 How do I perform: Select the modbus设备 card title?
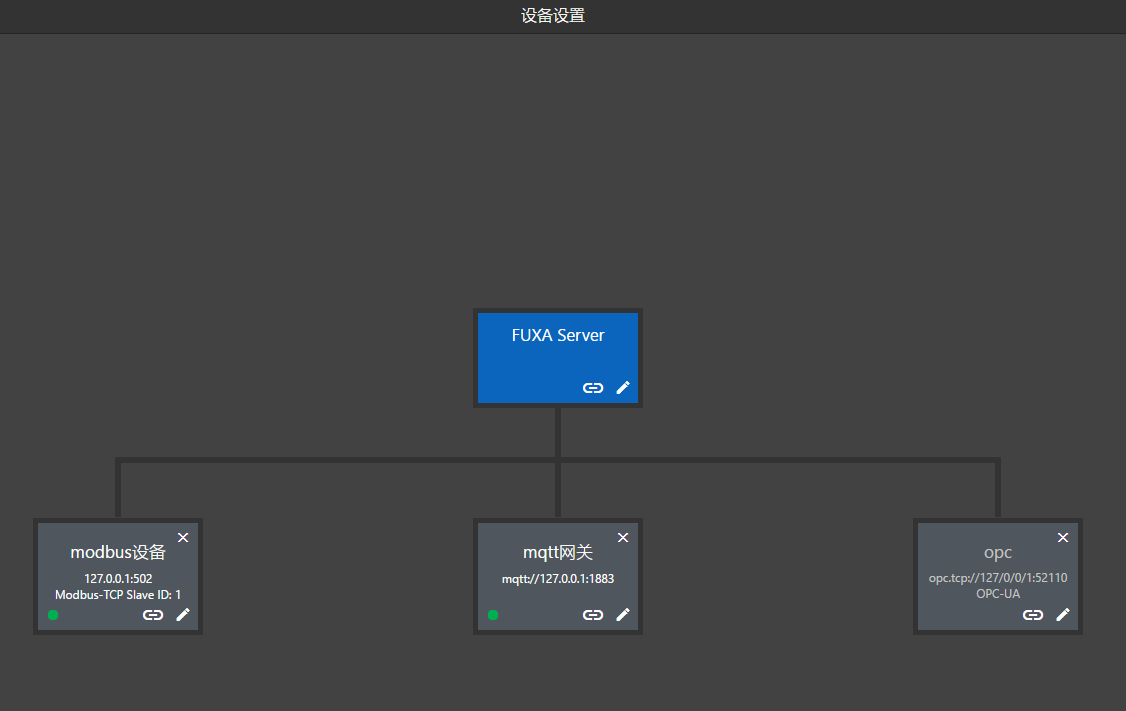[118, 552]
